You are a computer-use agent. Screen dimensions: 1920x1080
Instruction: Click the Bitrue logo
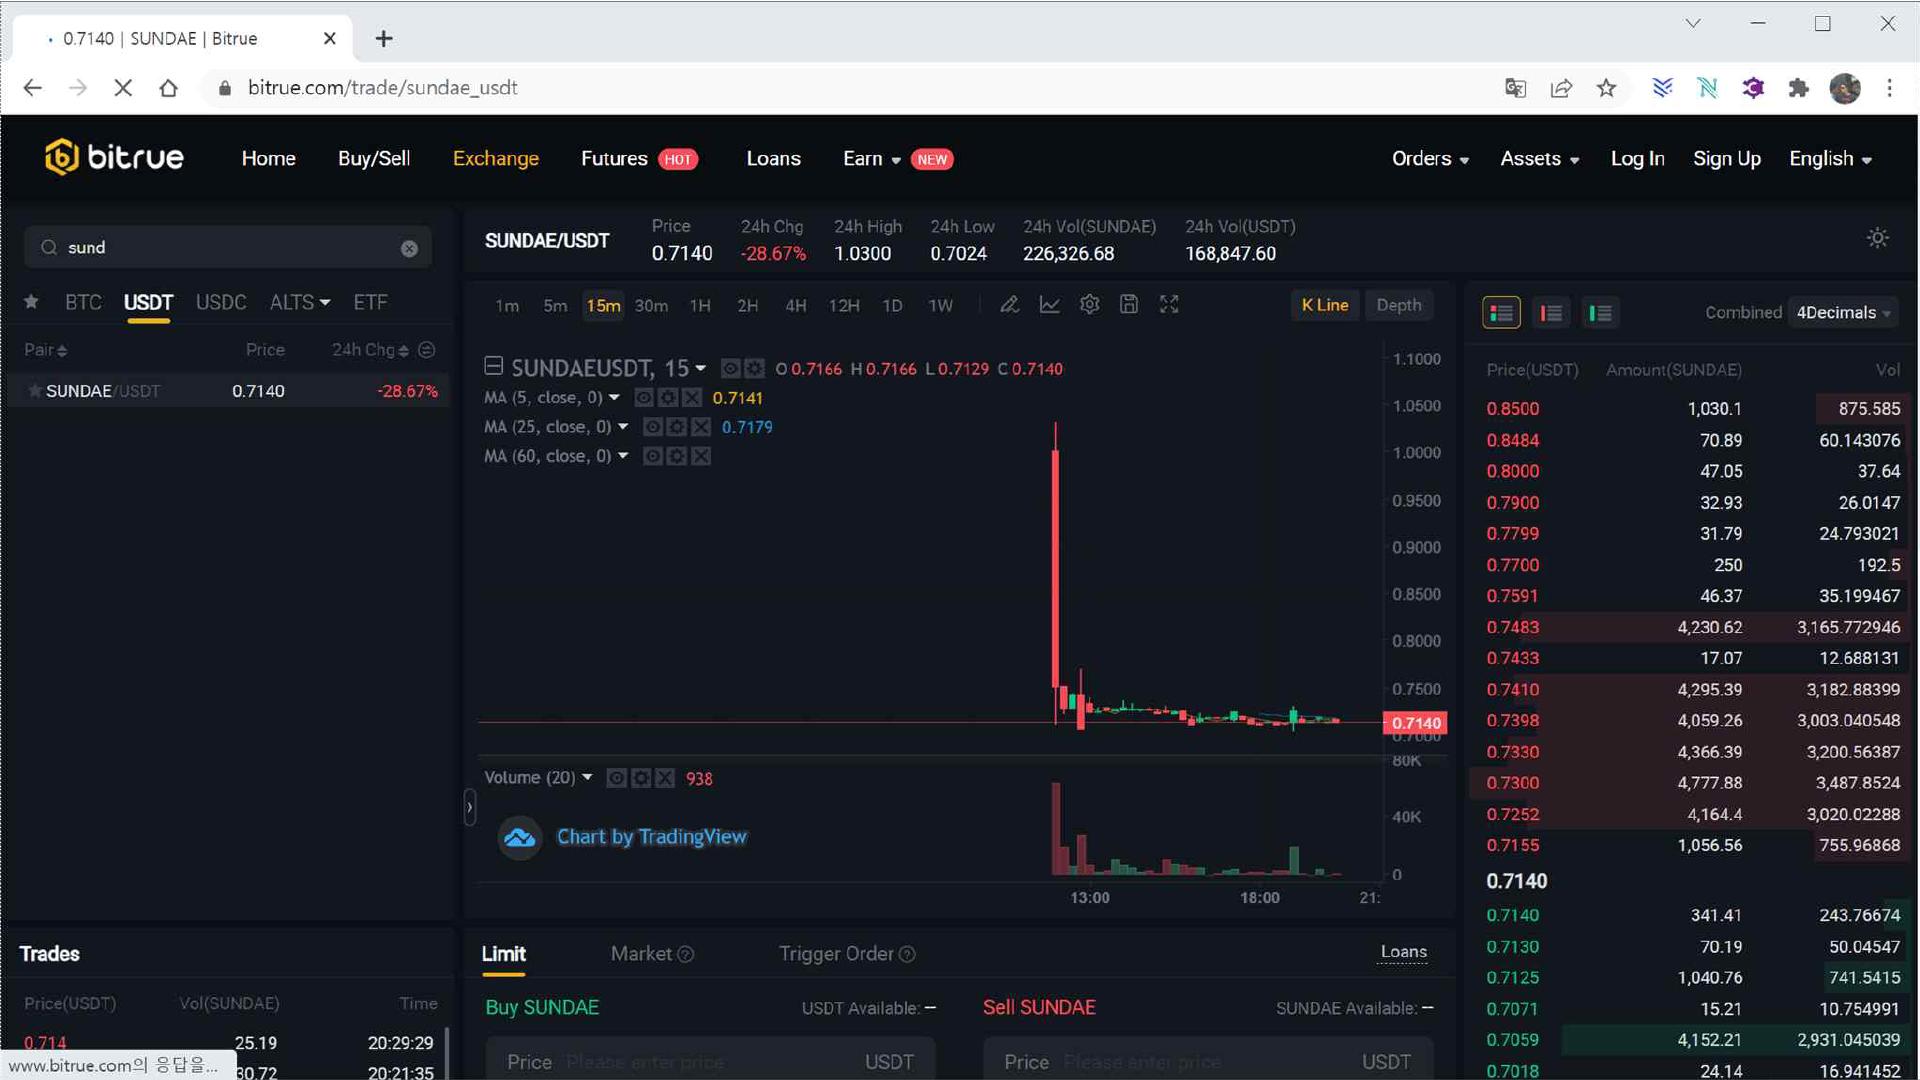pos(114,157)
